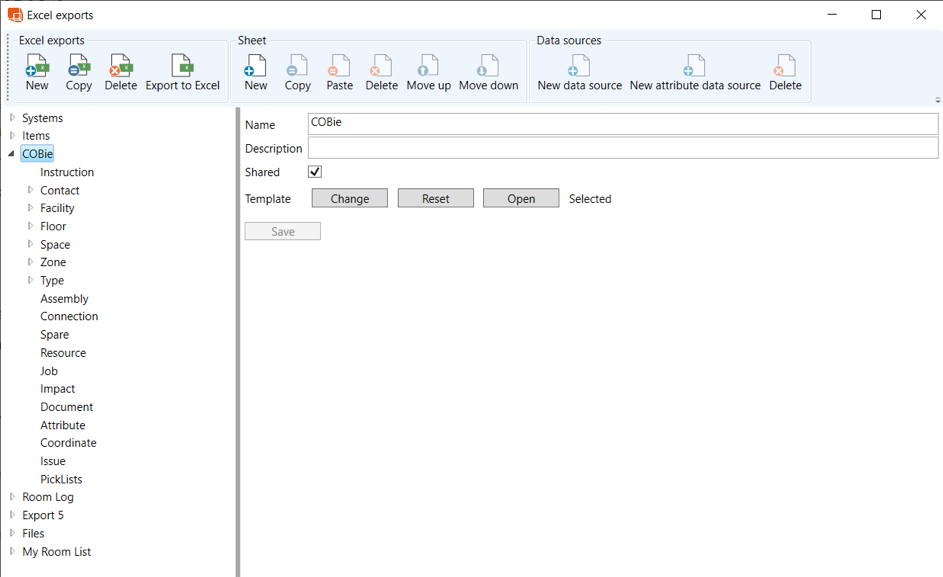Collapse the COBie tree node
Viewport: 943px width, 577px height.
click(x=11, y=154)
